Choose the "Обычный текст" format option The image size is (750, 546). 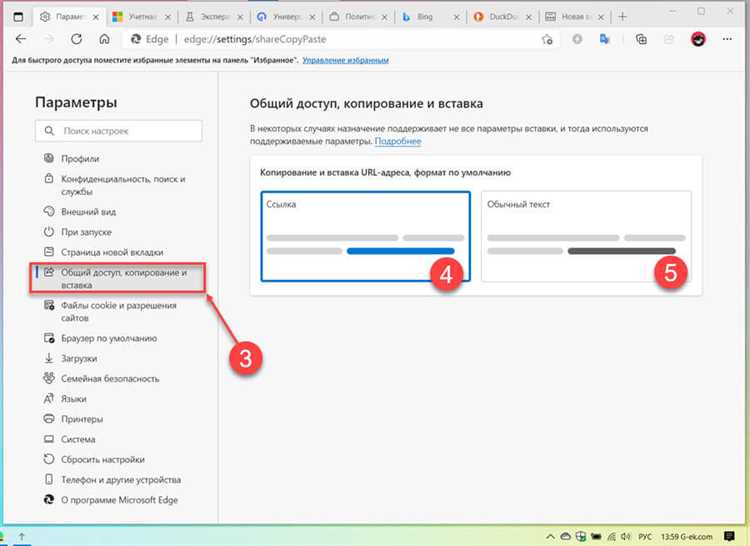point(585,236)
